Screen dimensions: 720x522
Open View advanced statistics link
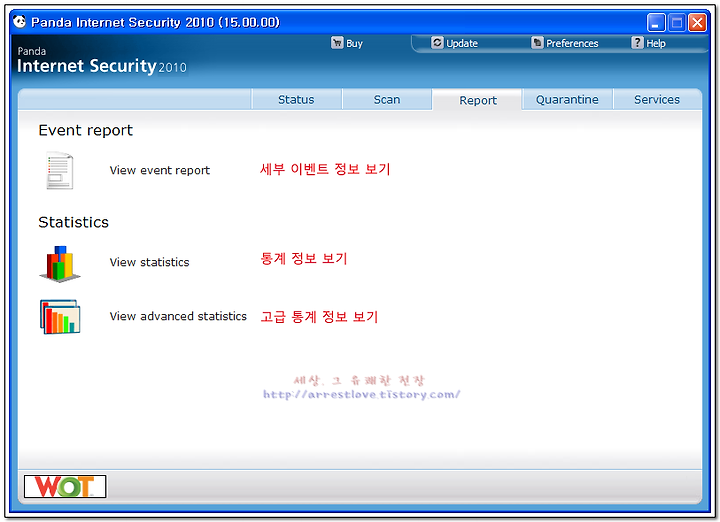tap(178, 316)
